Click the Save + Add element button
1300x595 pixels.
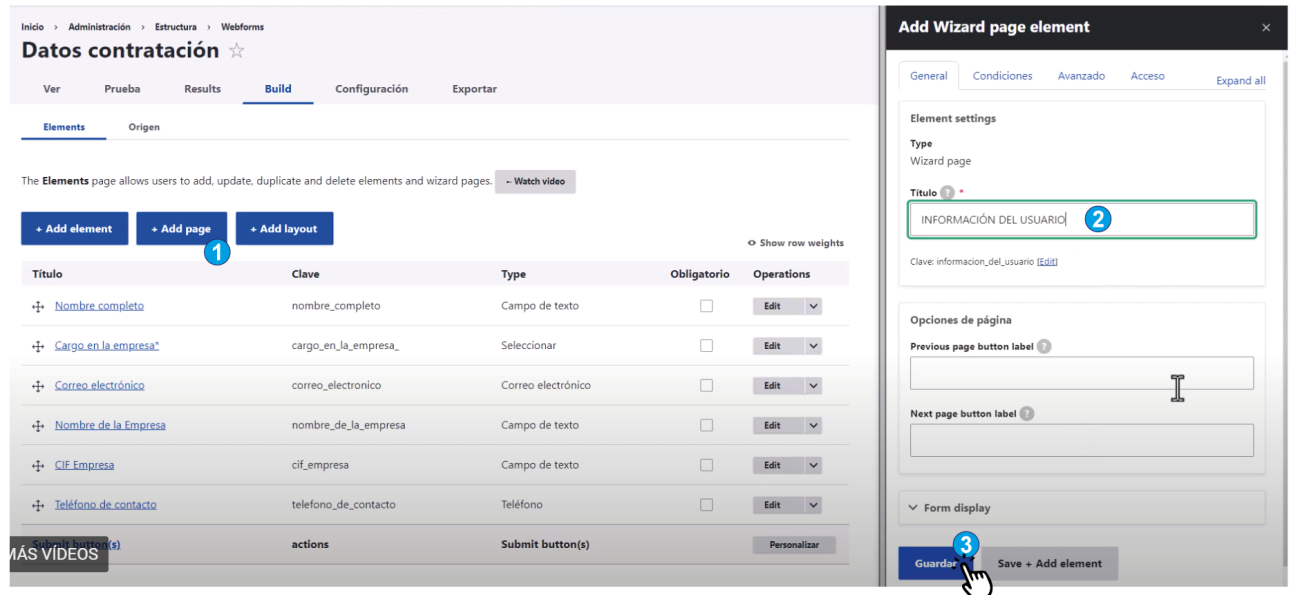1049,563
